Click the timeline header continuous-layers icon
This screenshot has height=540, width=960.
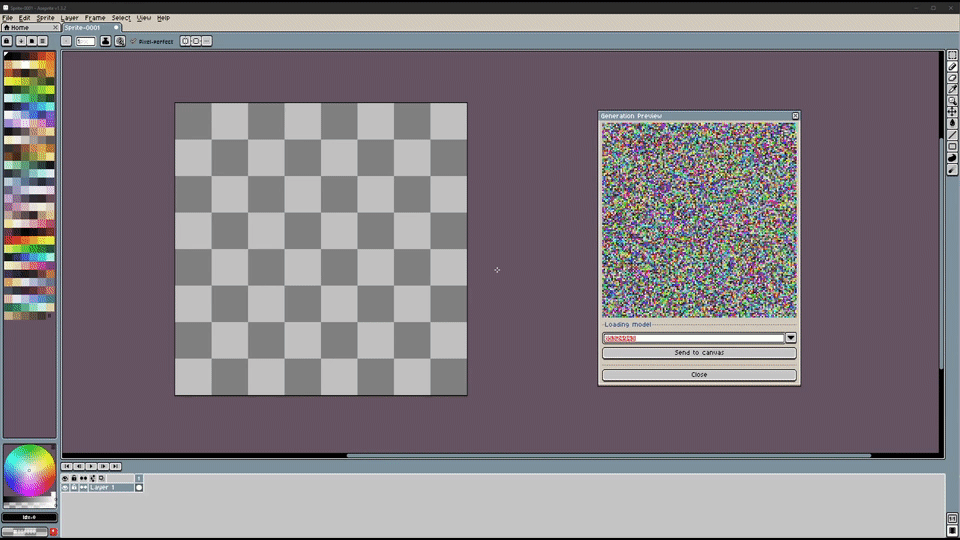tap(83, 478)
